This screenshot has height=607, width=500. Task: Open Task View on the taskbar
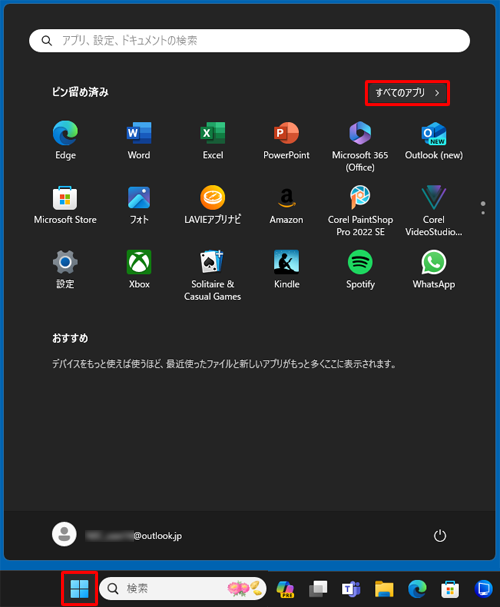click(318, 589)
